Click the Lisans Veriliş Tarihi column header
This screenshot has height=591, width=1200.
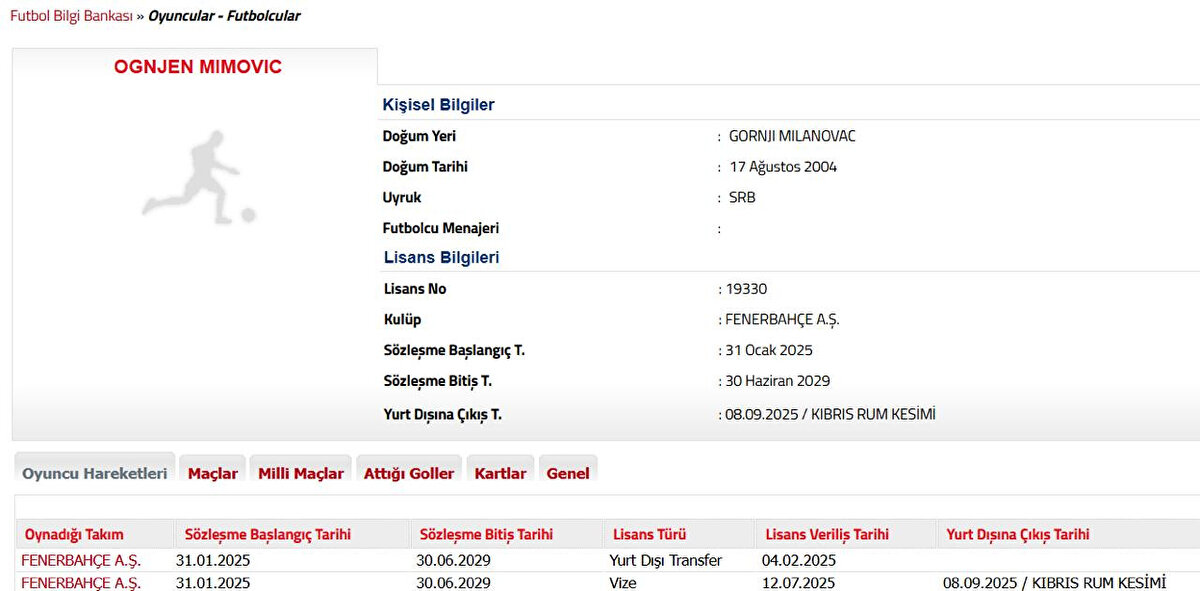point(826,535)
